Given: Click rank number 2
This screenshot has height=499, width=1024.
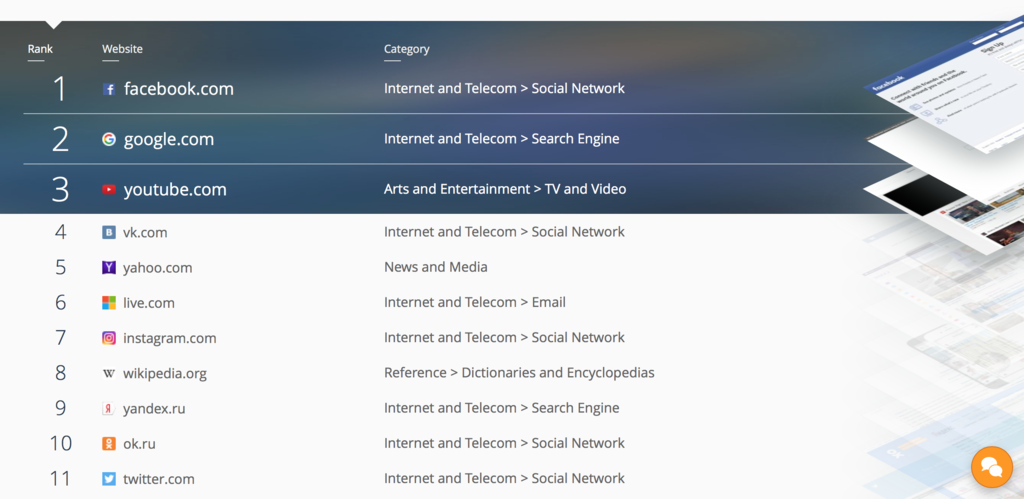Looking at the screenshot, I should (x=60, y=139).
